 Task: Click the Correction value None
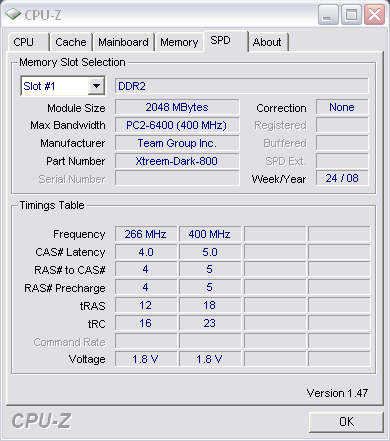(342, 107)
